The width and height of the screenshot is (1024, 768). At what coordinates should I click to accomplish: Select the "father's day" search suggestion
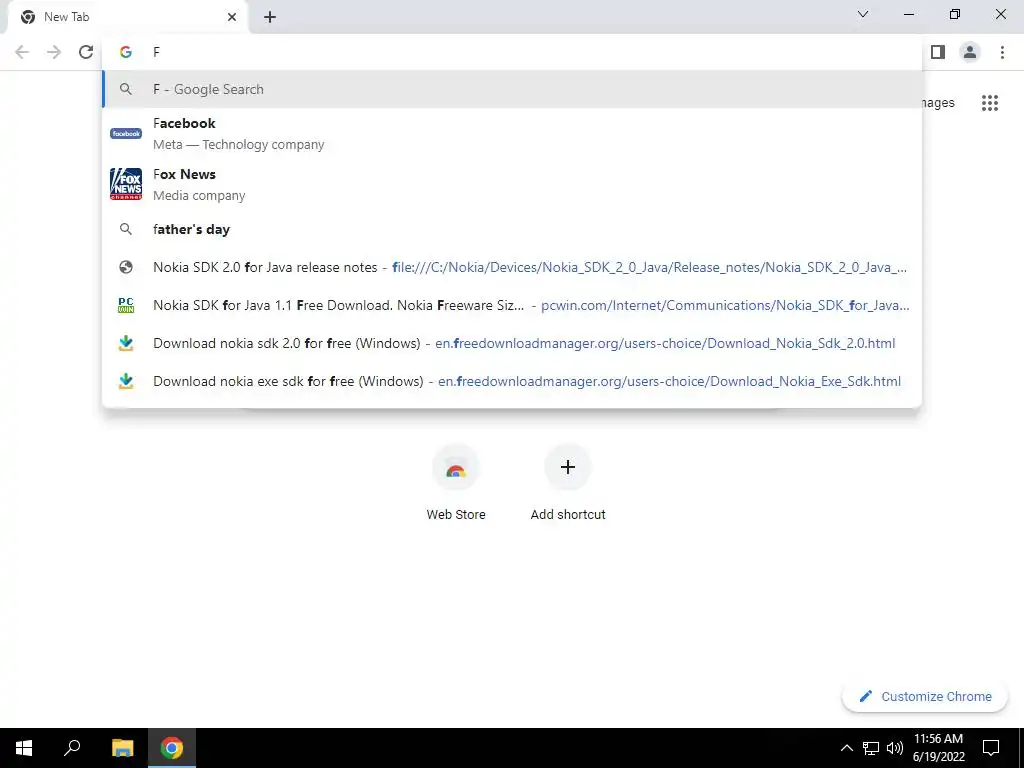pyautogui.click(x=513, y=229)
